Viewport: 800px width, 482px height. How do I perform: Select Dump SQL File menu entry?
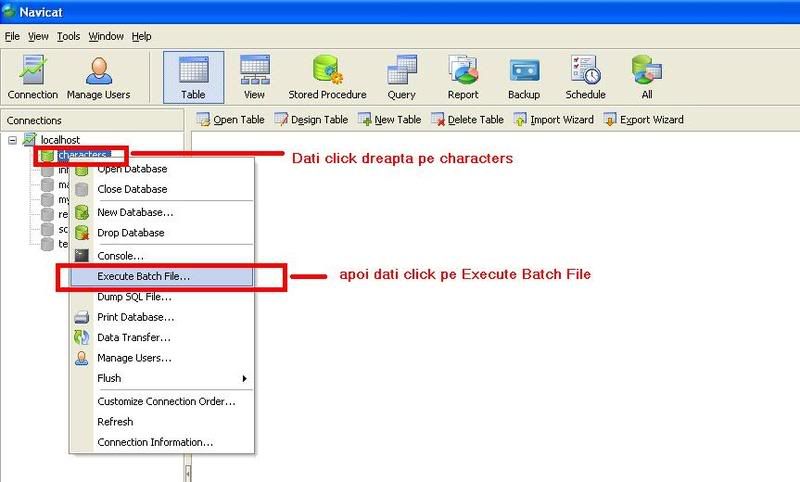134,297
